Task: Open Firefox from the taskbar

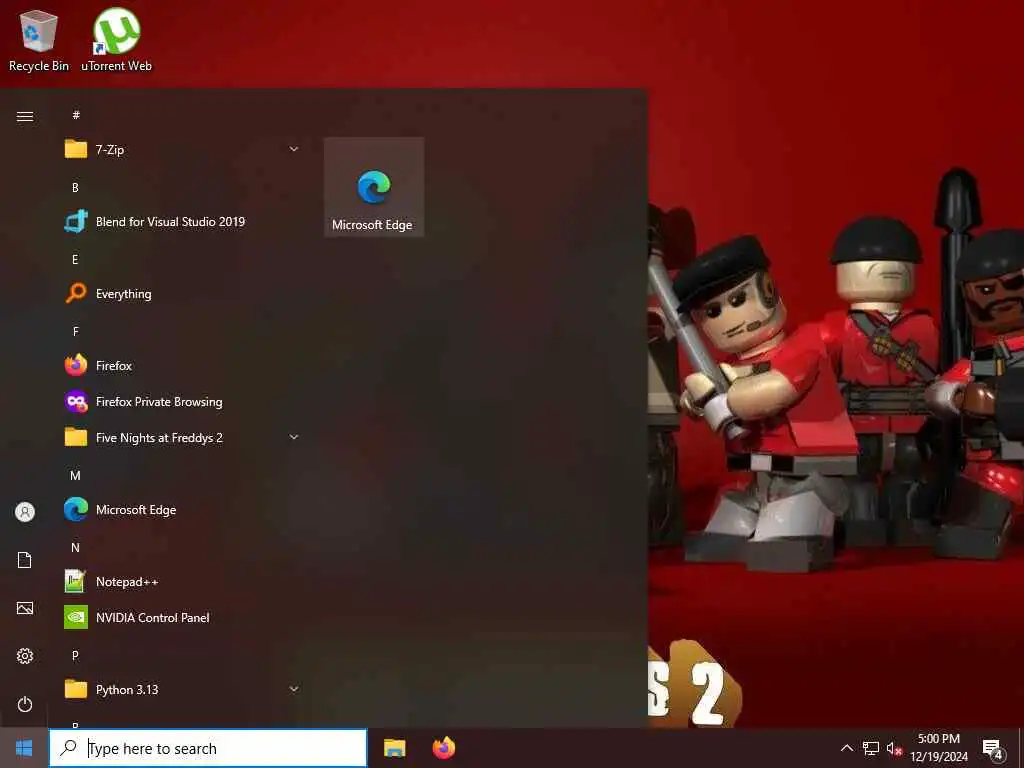Action: pyautogui.click(x=444, y=748)
